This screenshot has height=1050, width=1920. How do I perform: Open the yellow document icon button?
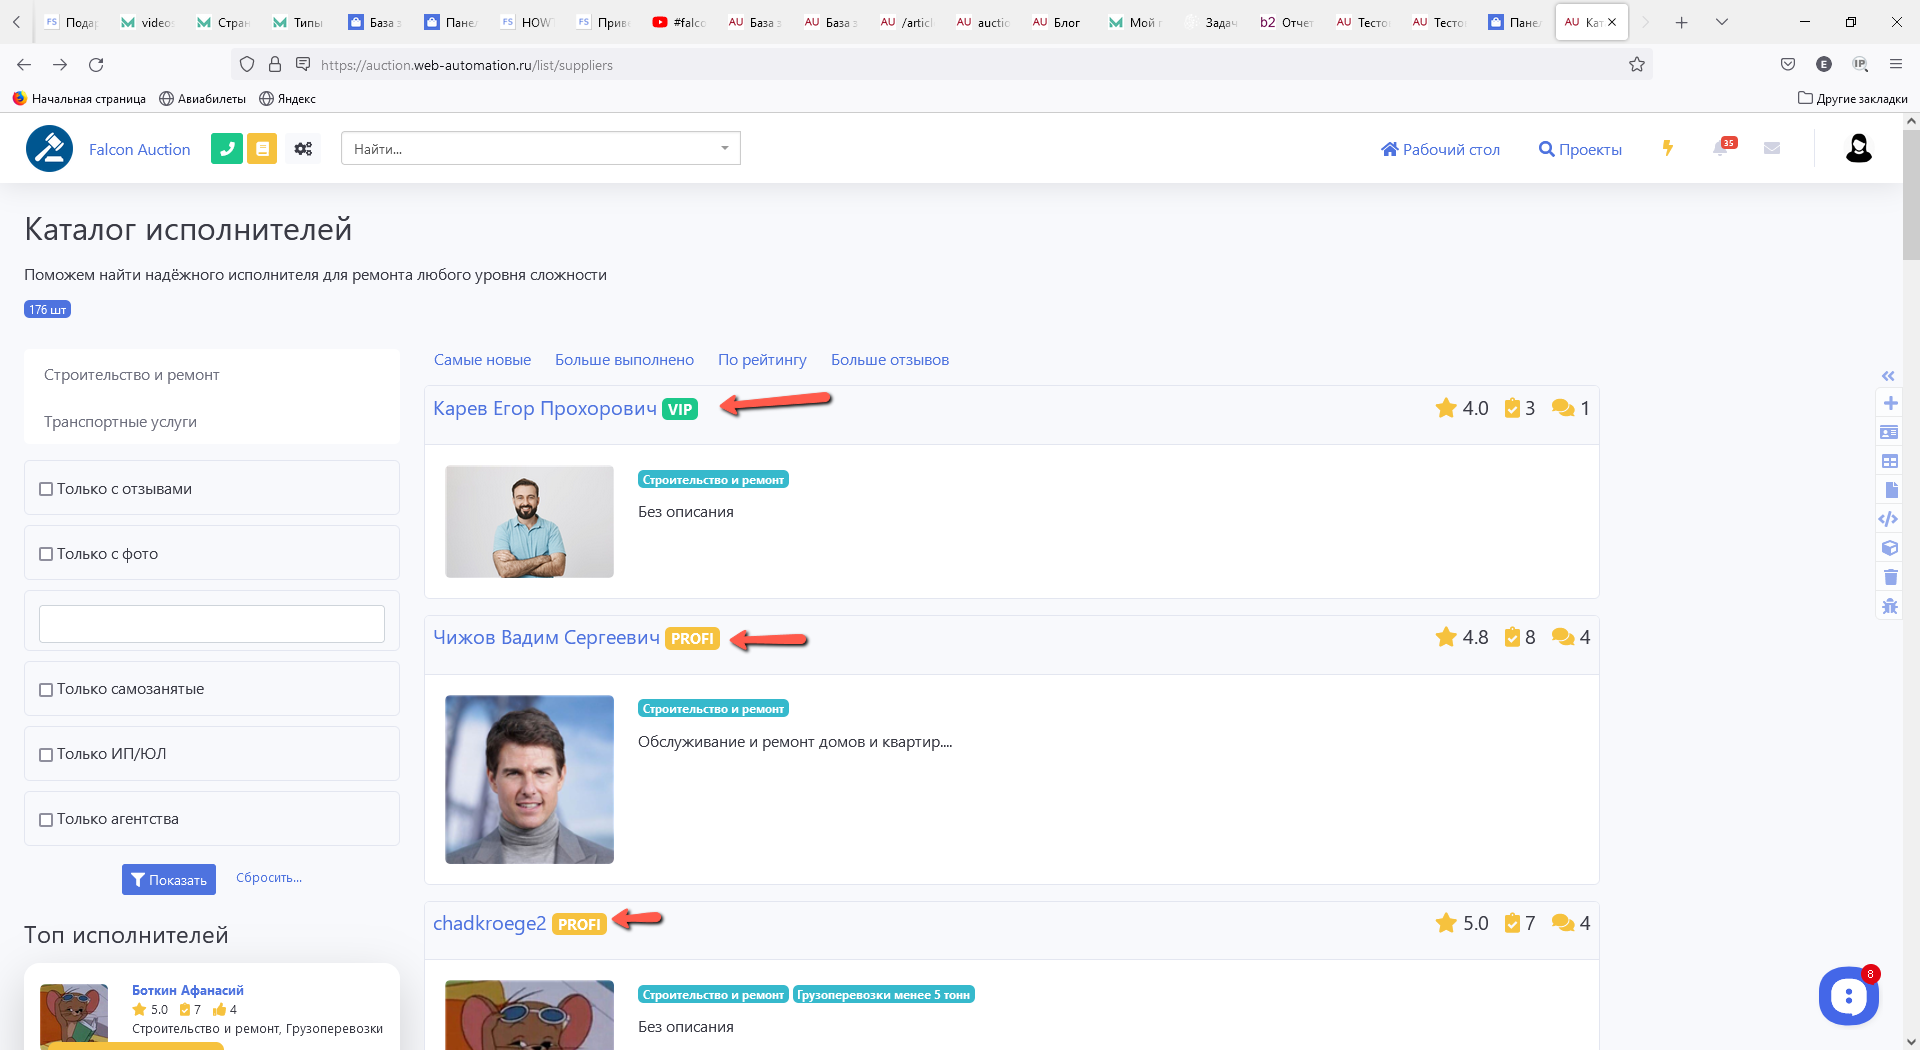262,149
